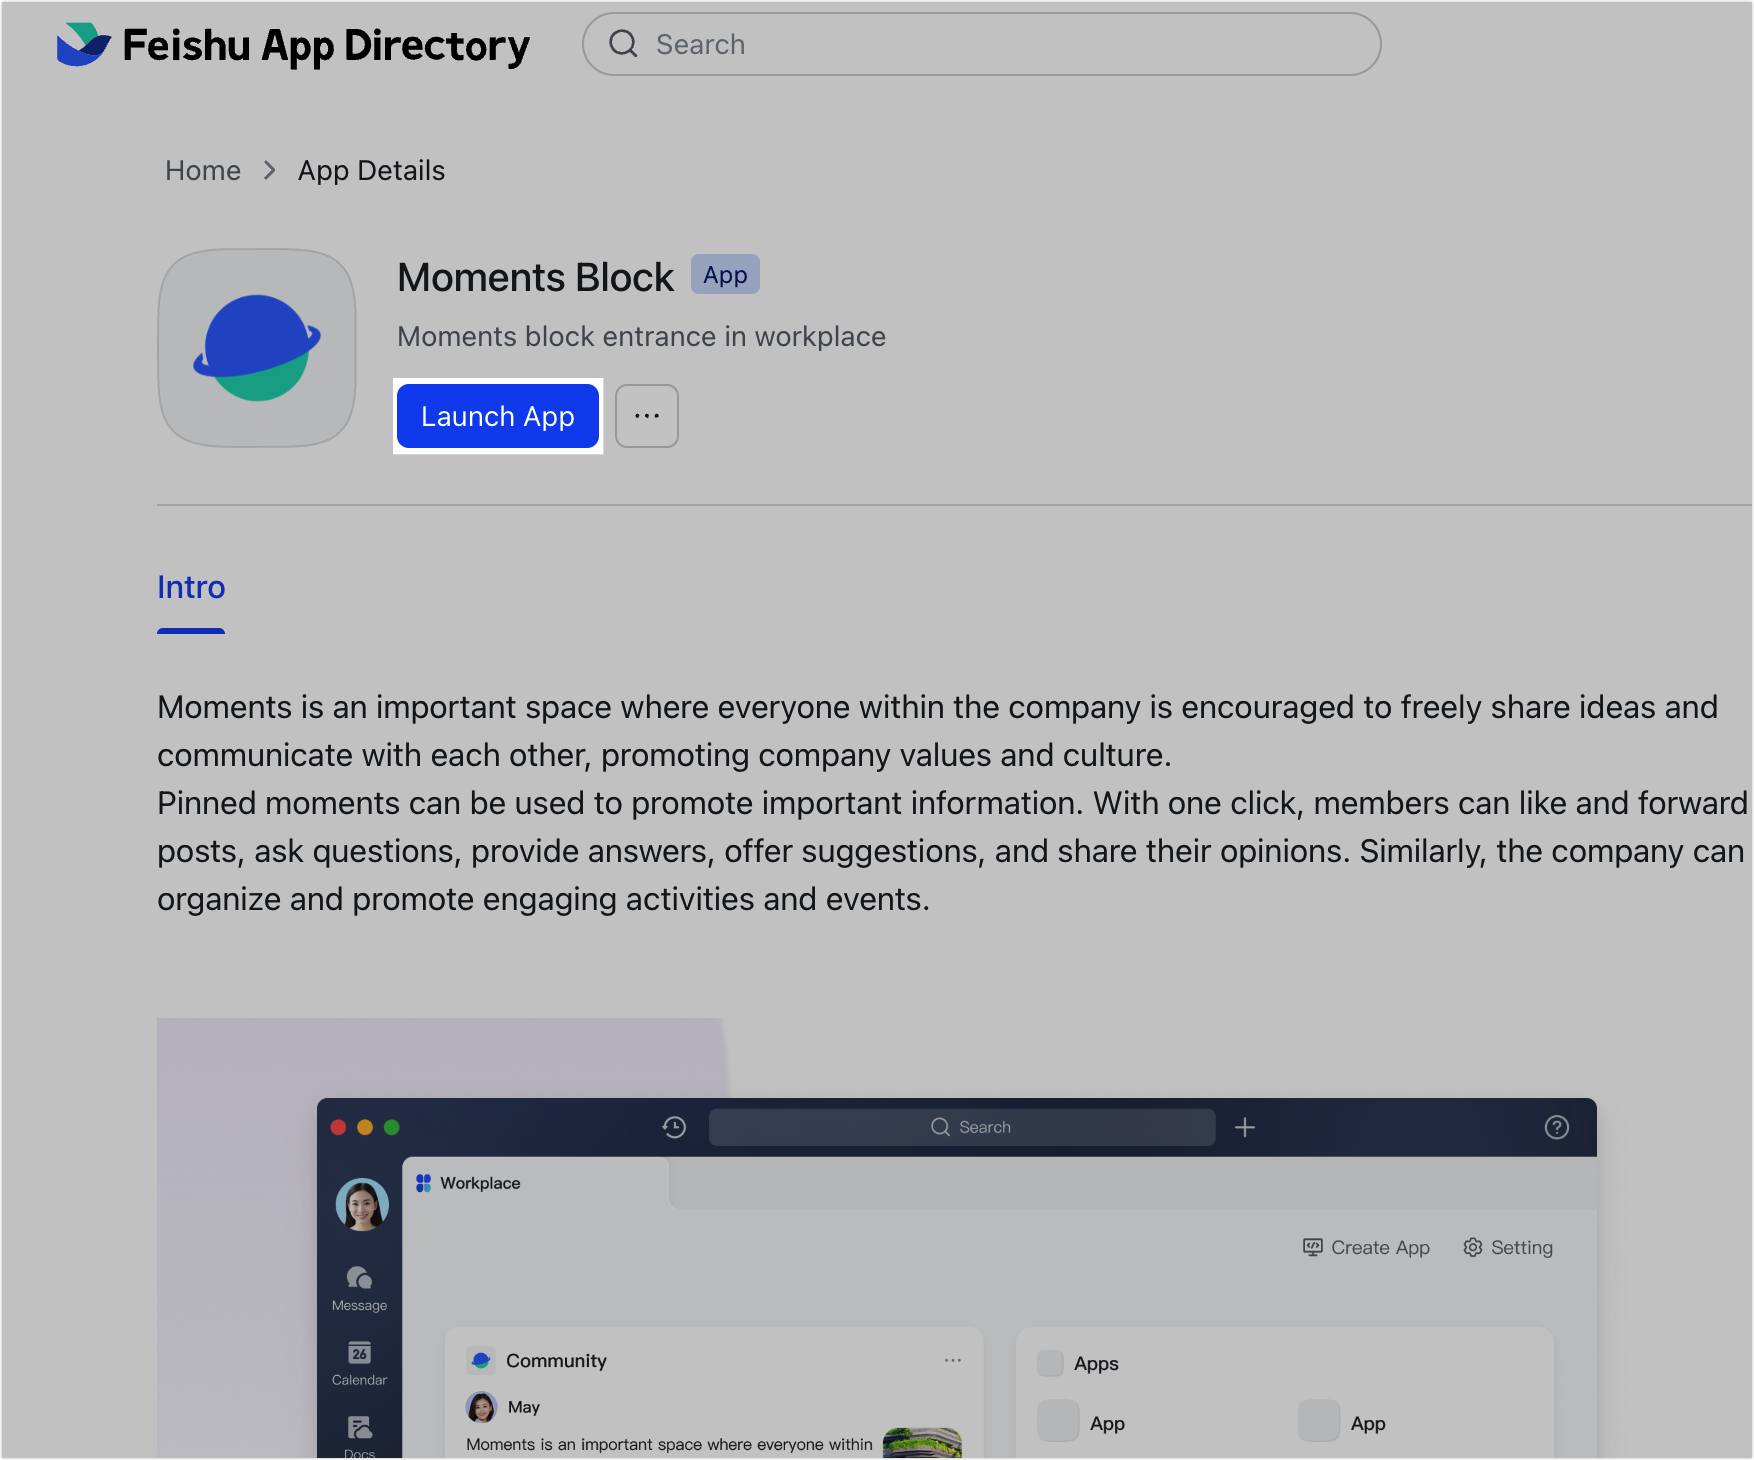The image size is (1754, 1460).
Task: Go to Home breadcrumb
Action: (203, 171)
